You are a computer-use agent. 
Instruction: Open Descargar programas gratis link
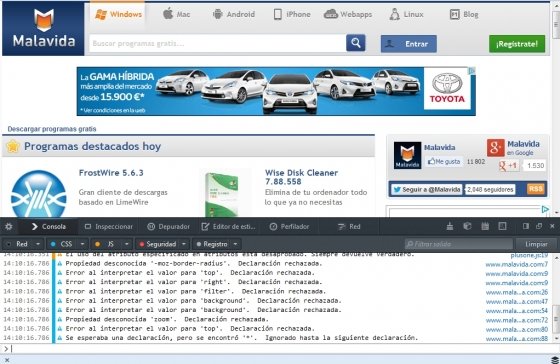[x=52, y=129]
